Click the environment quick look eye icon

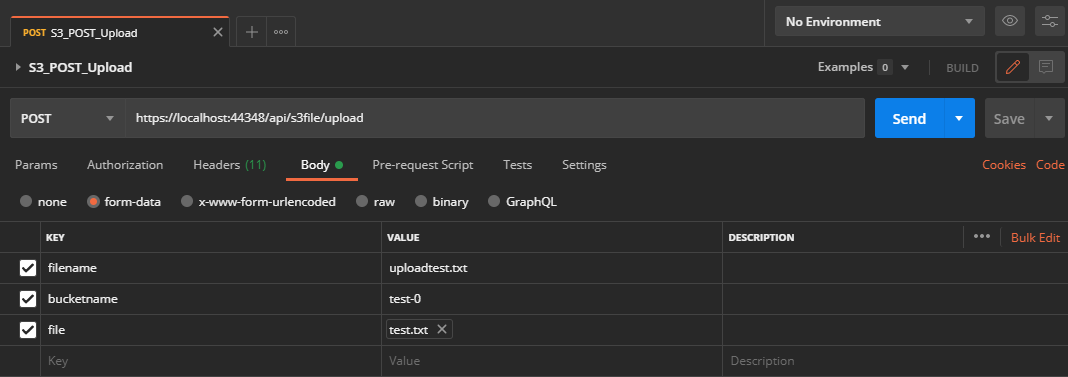point(1009,21)
